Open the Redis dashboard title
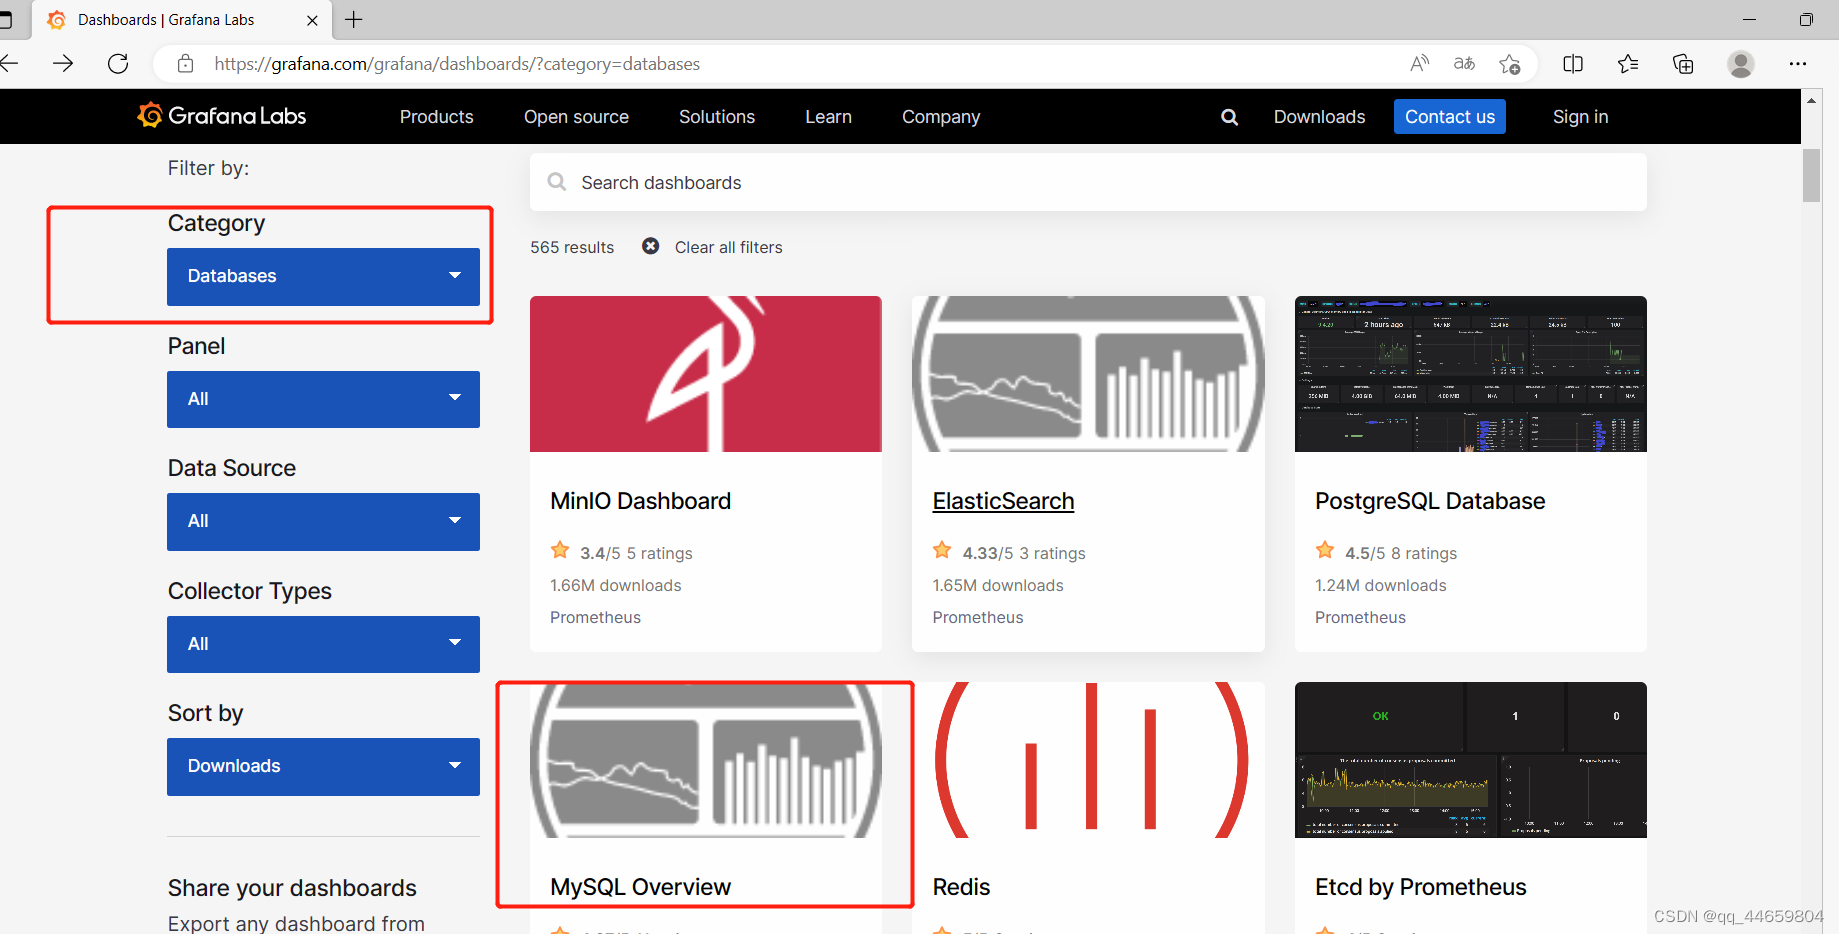 pyautogui.click(x=961, y=887)
